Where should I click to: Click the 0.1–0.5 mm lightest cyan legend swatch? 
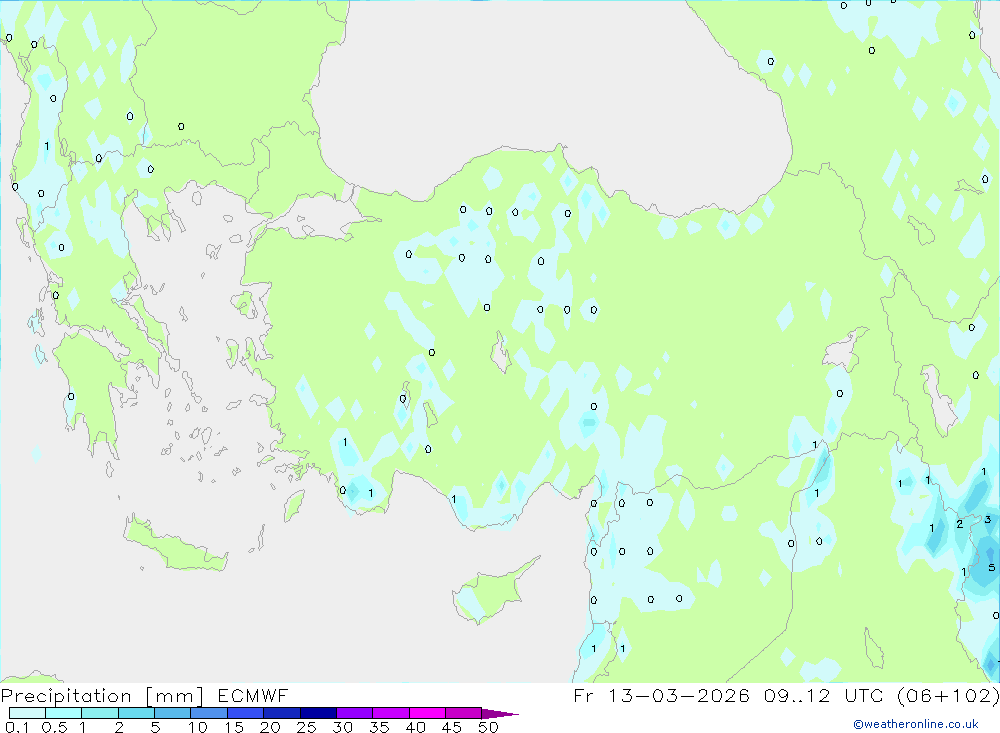pyautogui.click(x=27, y=713)
